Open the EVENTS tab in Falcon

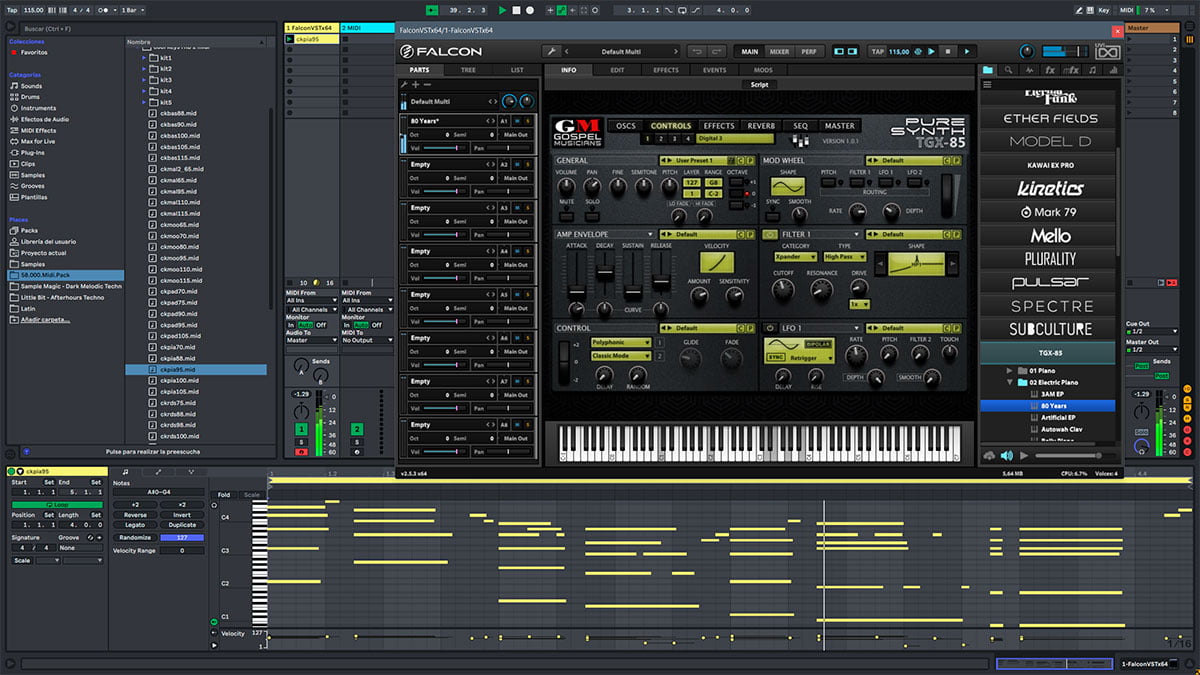click(x=715, y=70)
